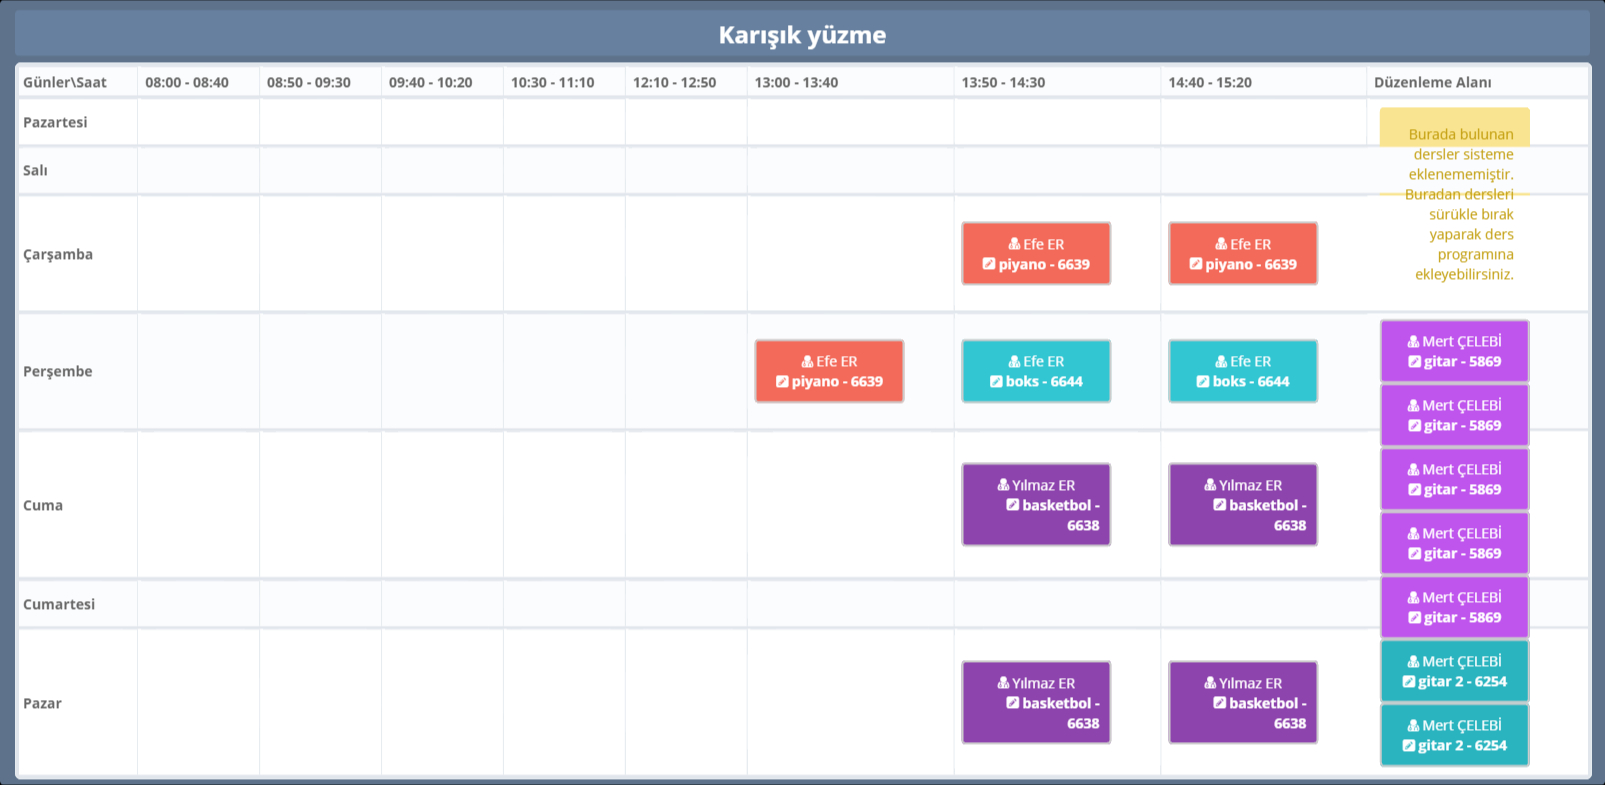Image resolution: width=1605 pixels, height=785 pixels.
Task: Click edit icon on last gitar 2 - 6254 card
Action: click(x=1408, y=746)
